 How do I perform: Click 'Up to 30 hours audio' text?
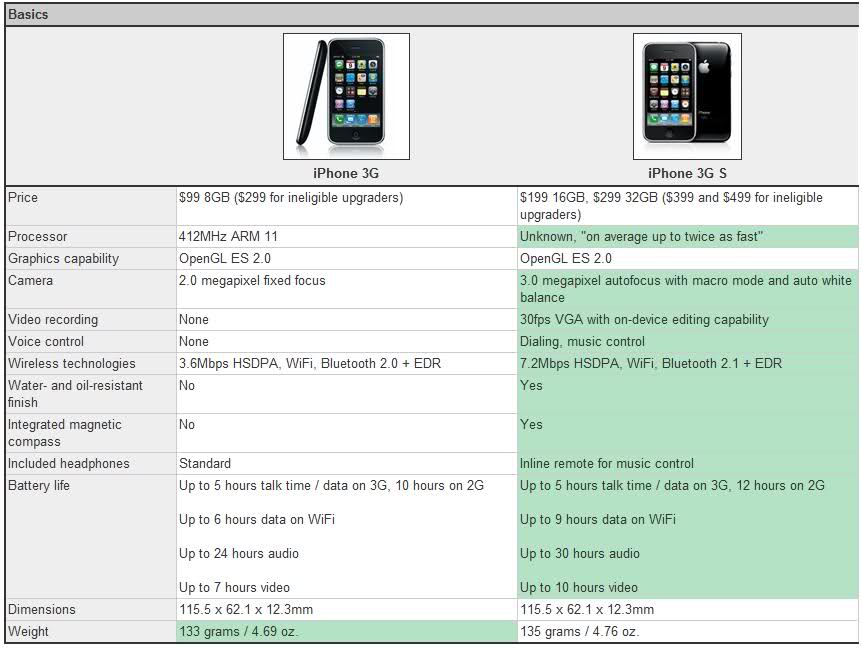coord(579,554)
